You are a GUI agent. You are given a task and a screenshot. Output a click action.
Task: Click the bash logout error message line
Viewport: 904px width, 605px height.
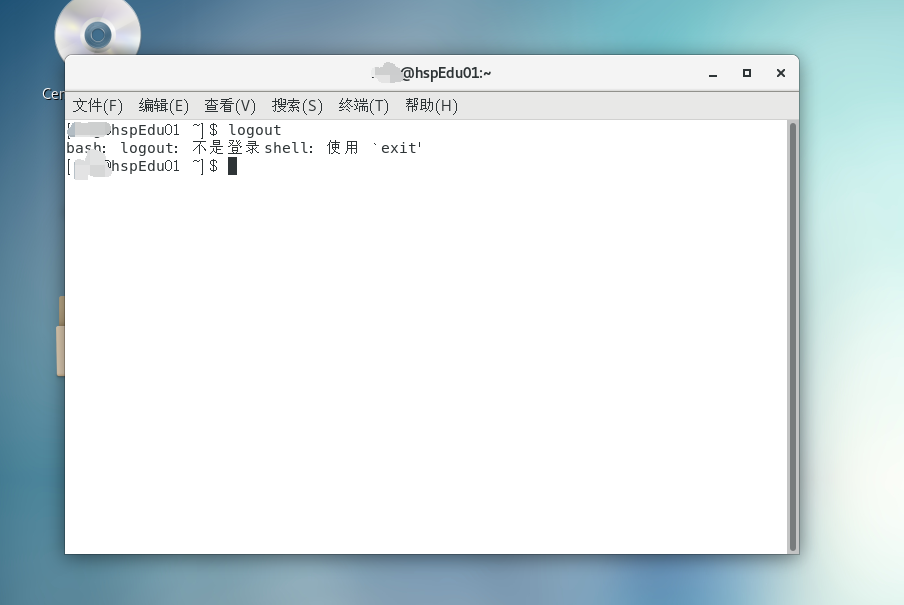[244, 148]
